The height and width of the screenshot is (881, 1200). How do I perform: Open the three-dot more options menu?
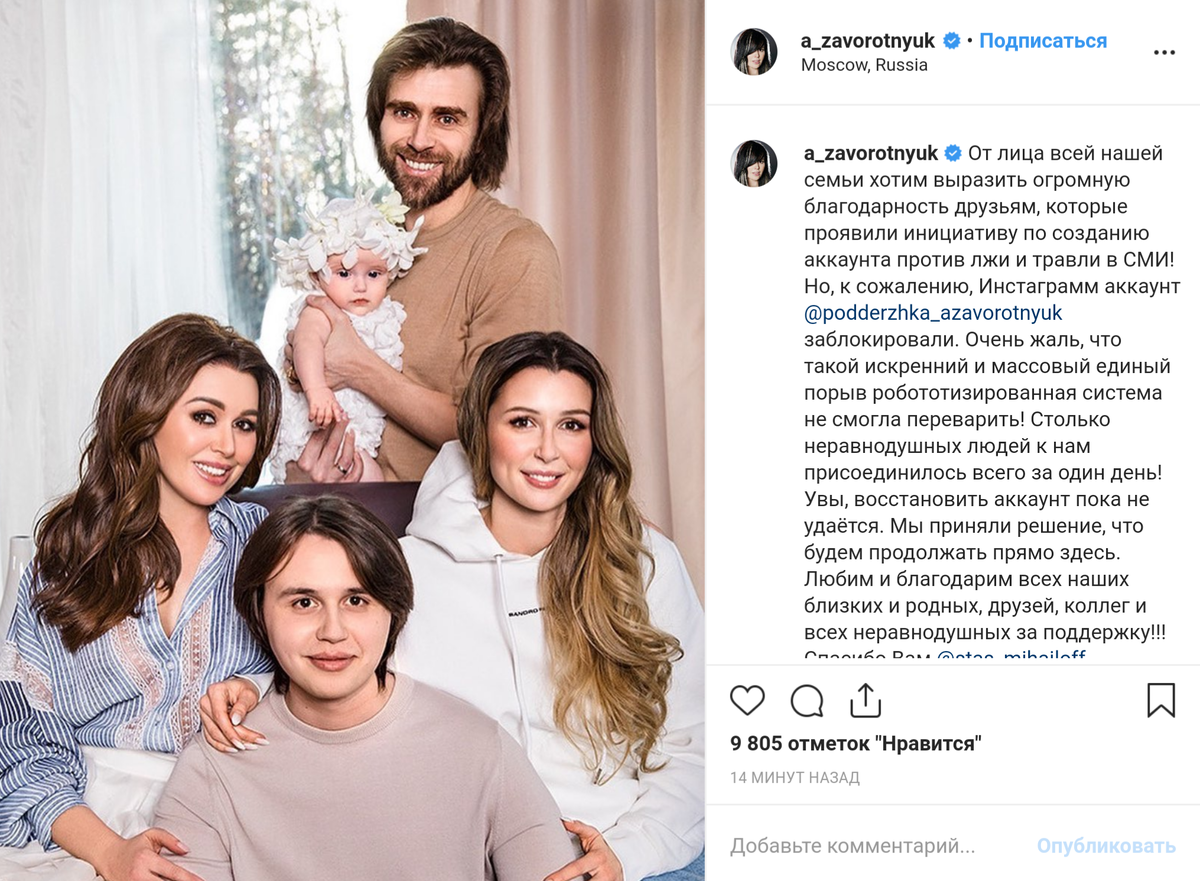tap(1164, 53)
